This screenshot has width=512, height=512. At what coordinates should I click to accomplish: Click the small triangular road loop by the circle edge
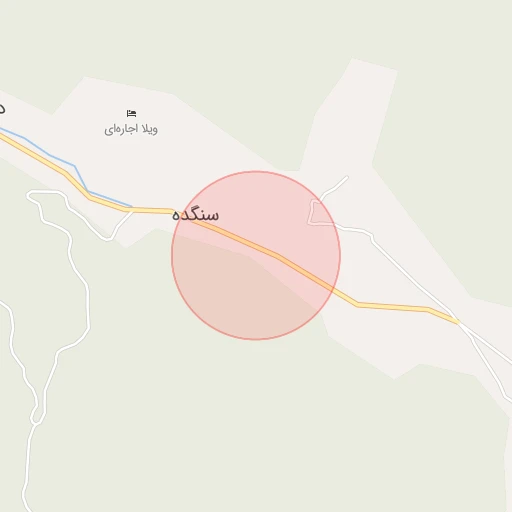317,213
